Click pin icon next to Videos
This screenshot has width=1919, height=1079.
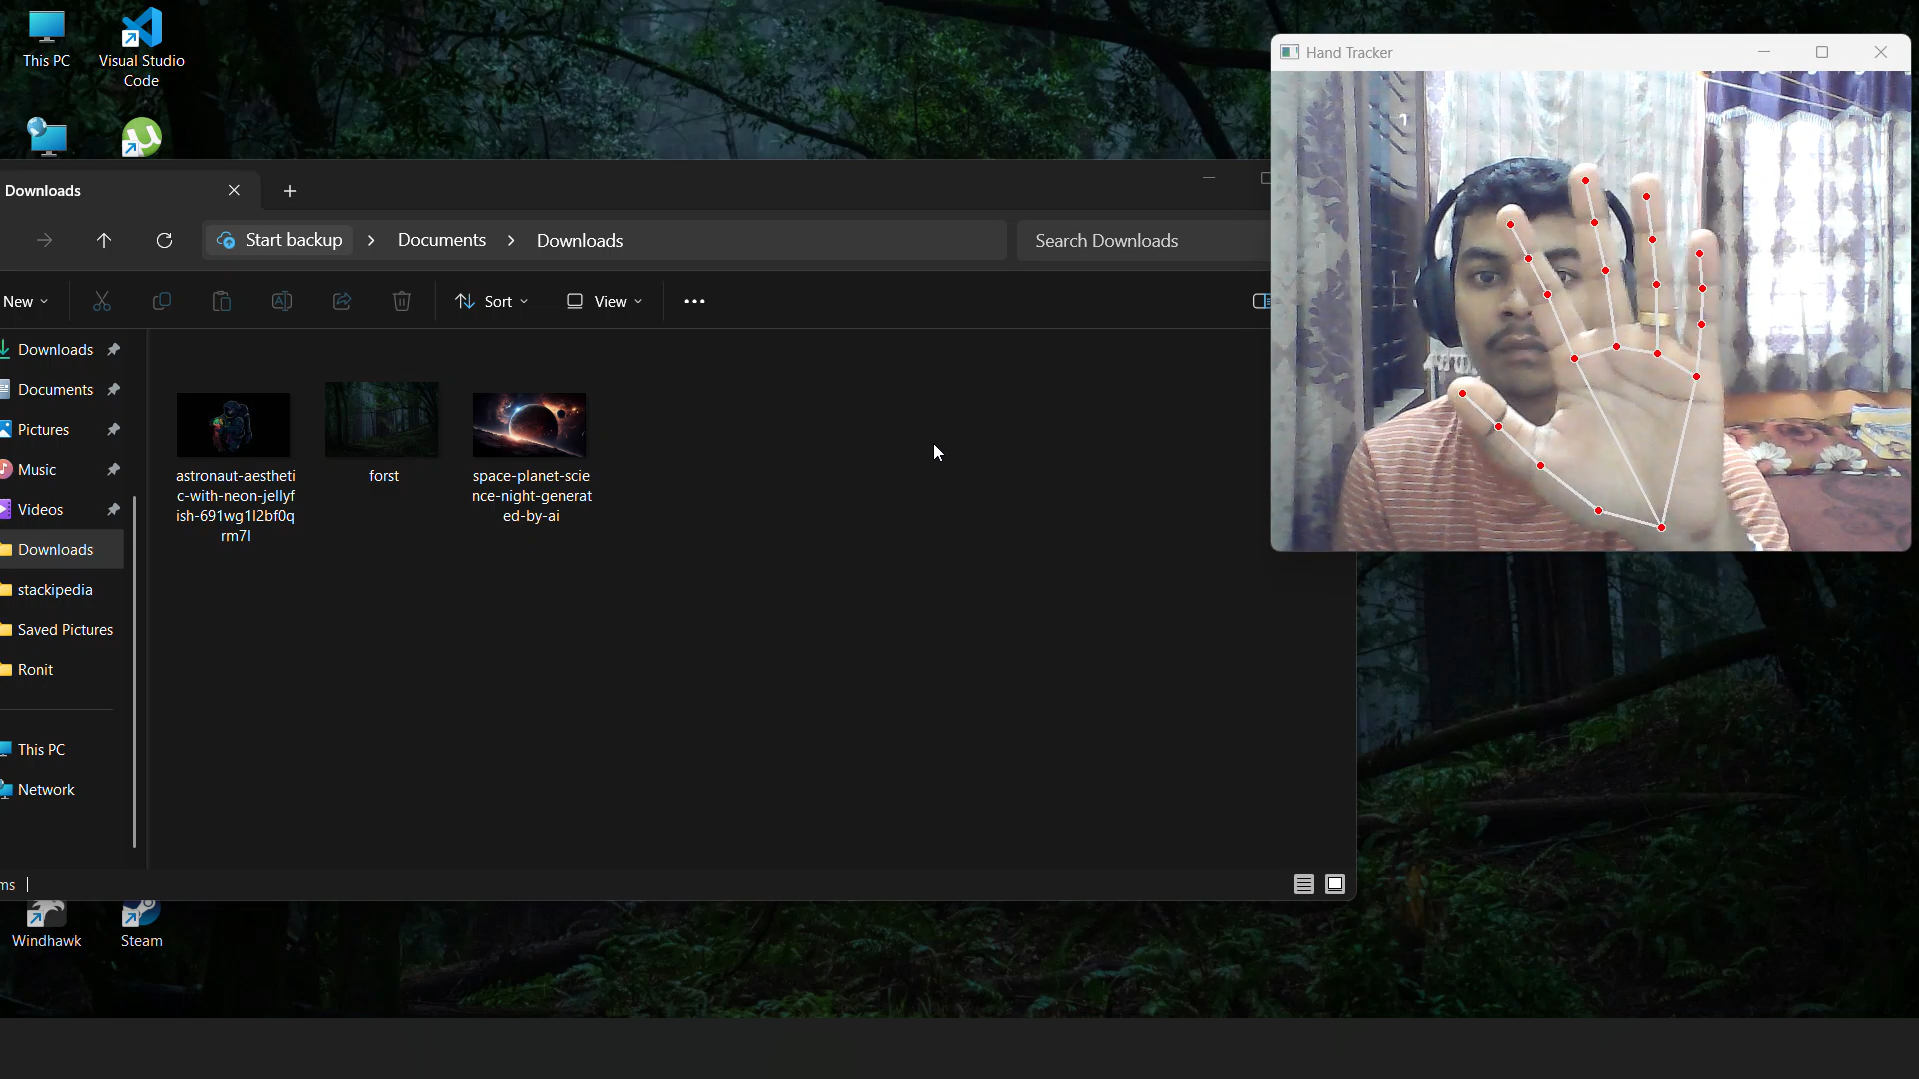(x=114, y=510)
